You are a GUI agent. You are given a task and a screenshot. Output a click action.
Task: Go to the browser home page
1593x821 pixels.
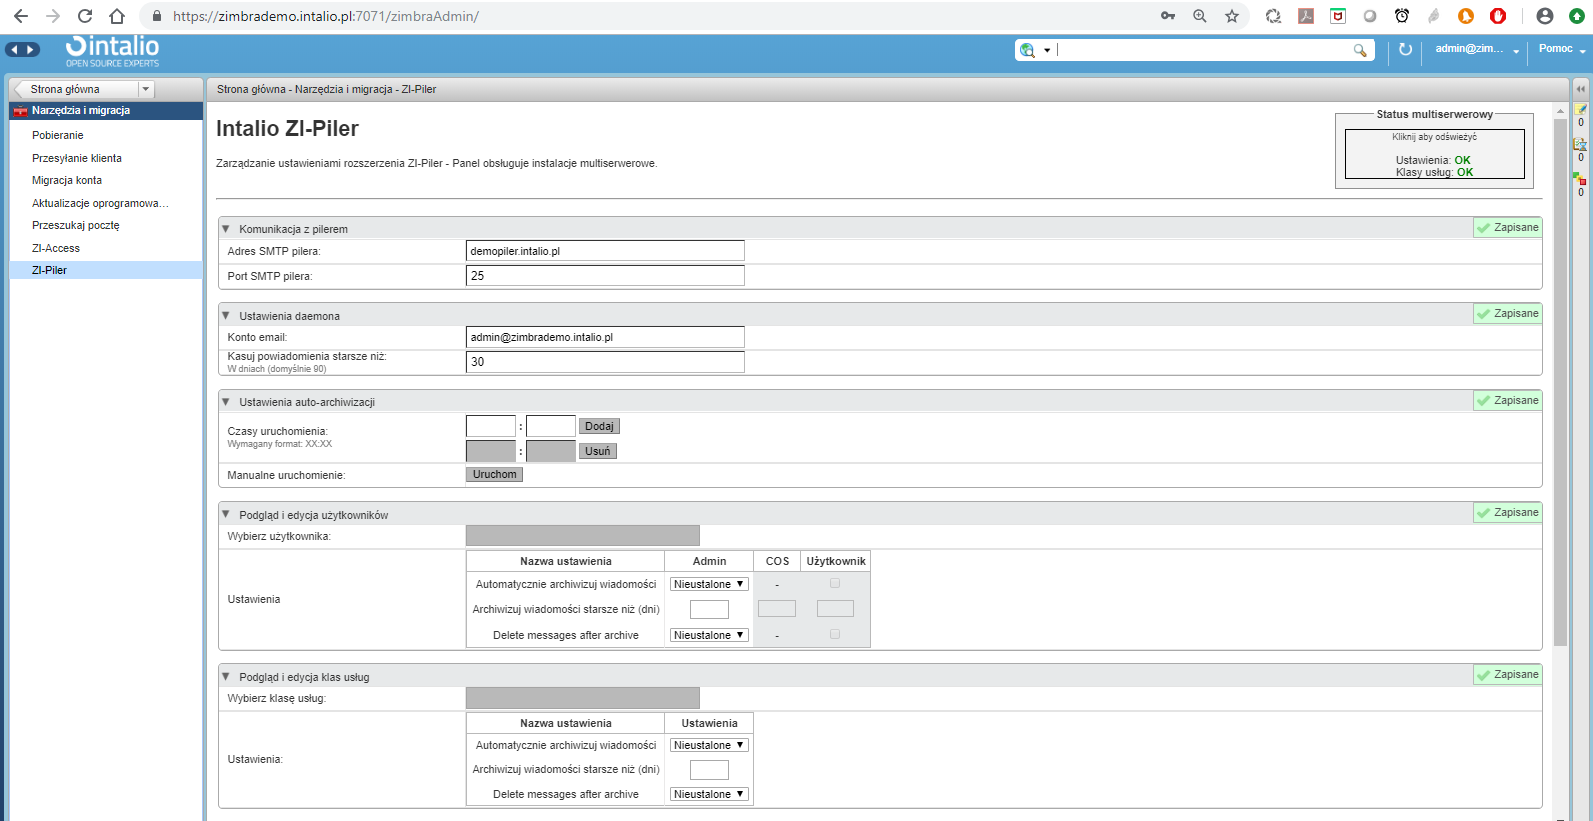click(x=117, y=16)
